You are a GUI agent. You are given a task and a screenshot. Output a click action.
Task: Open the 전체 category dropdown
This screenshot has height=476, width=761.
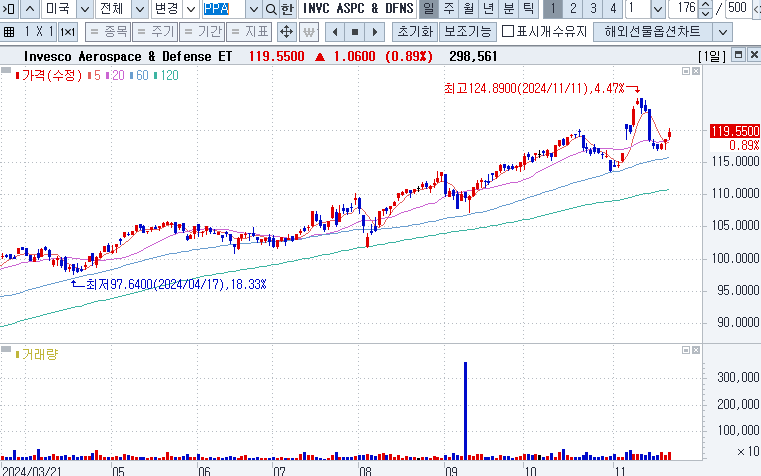[x=139, y=9]
